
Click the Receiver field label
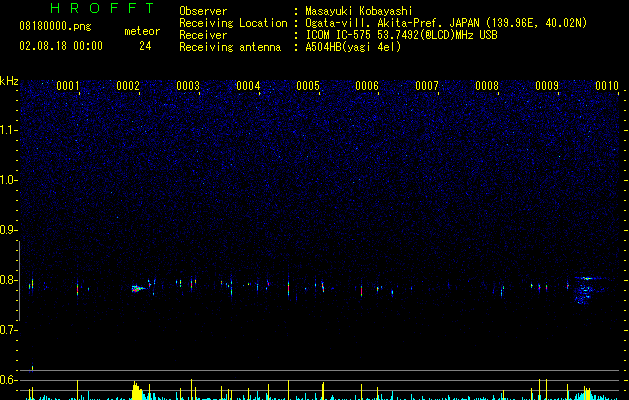[203, 35]
